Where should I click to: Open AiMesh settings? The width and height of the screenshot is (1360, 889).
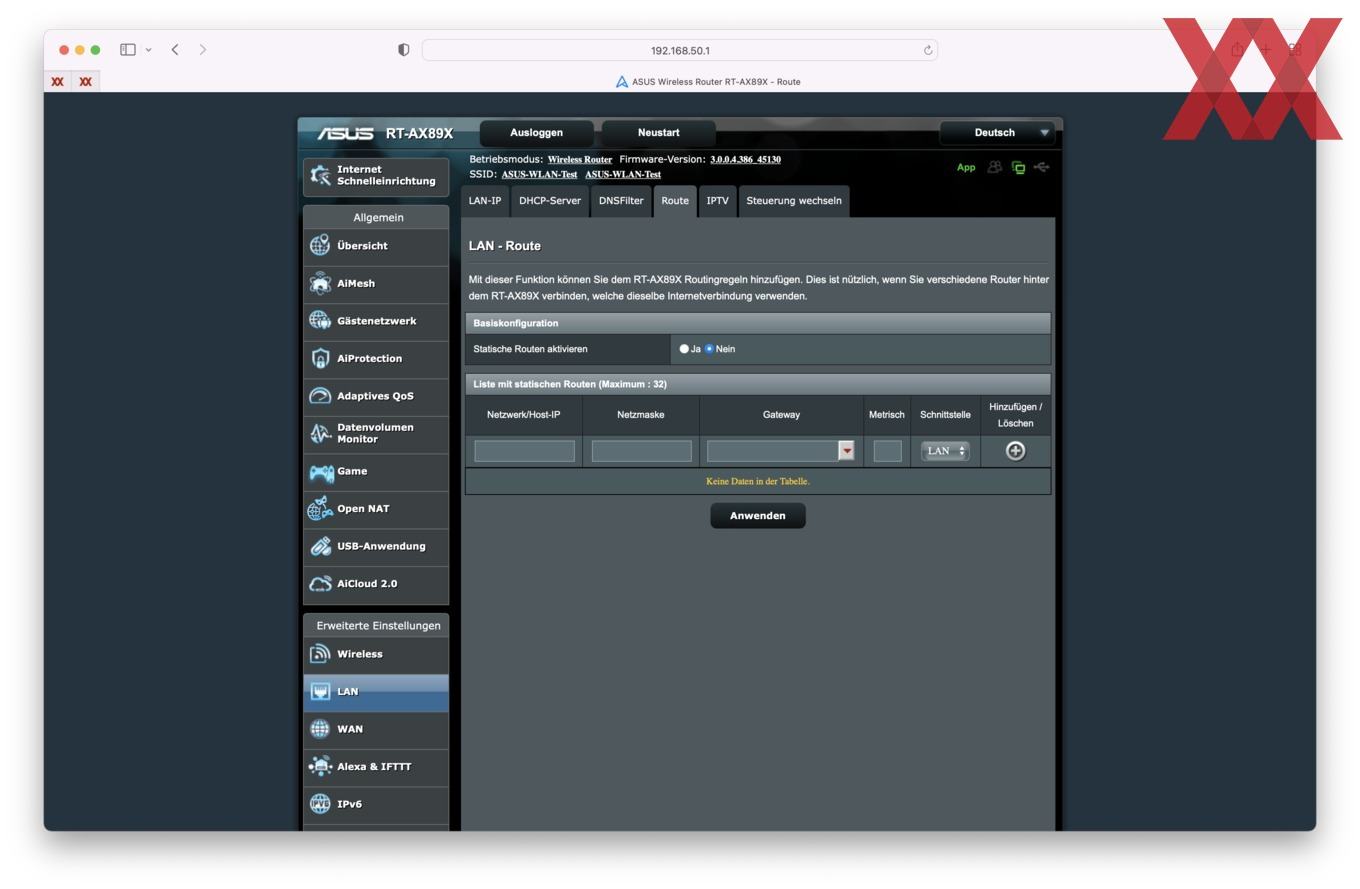point(376,284)
